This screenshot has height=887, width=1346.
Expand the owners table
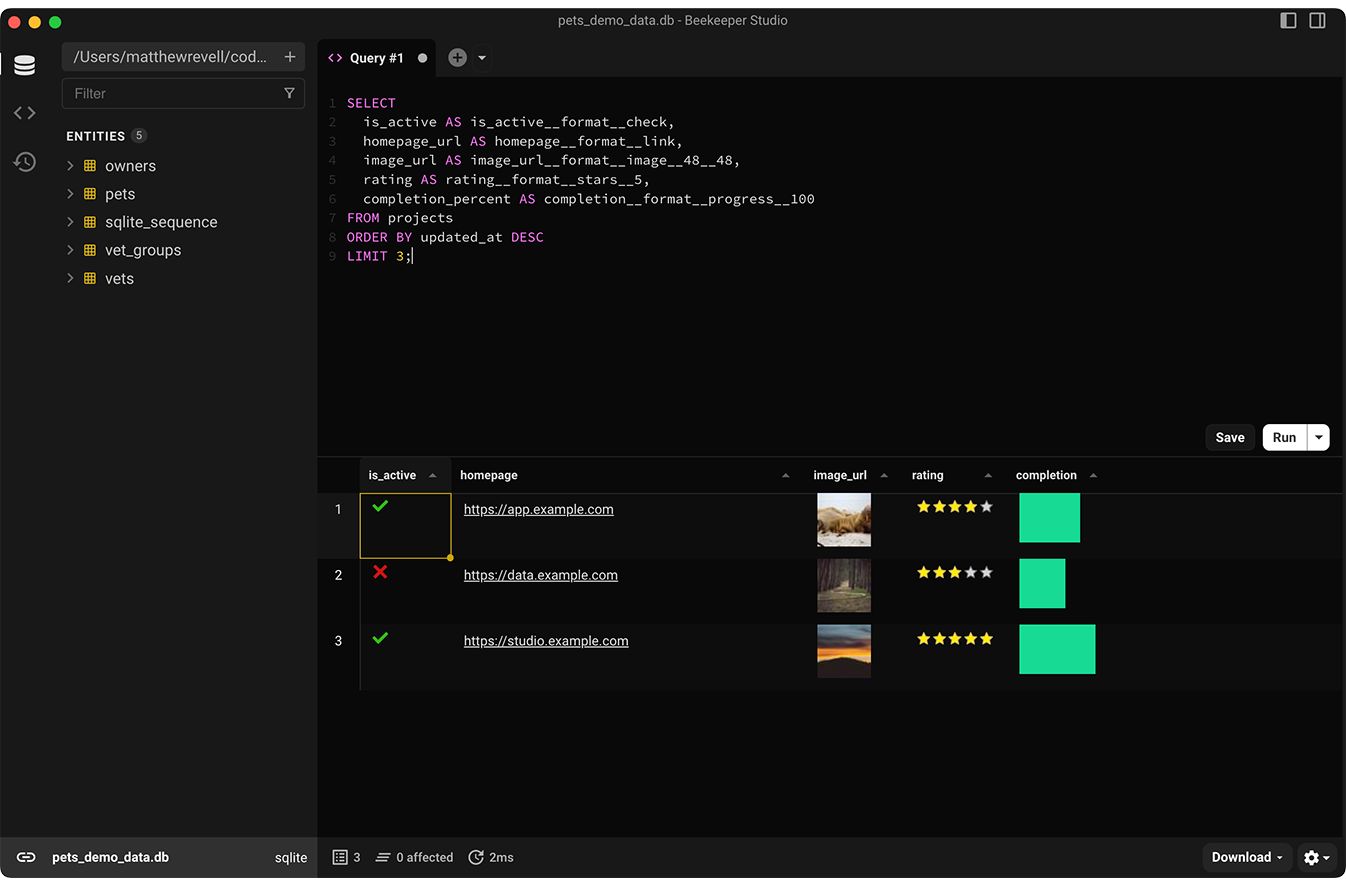coord(70,166)
